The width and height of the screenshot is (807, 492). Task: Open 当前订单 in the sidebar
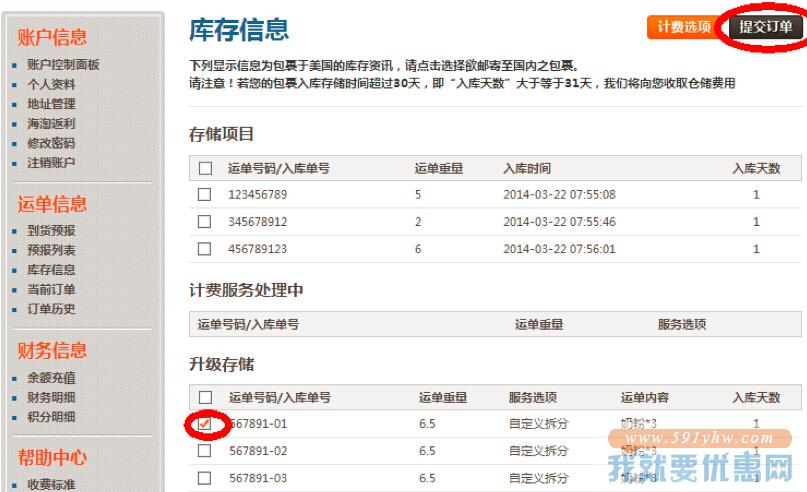(x=51, y=289)
